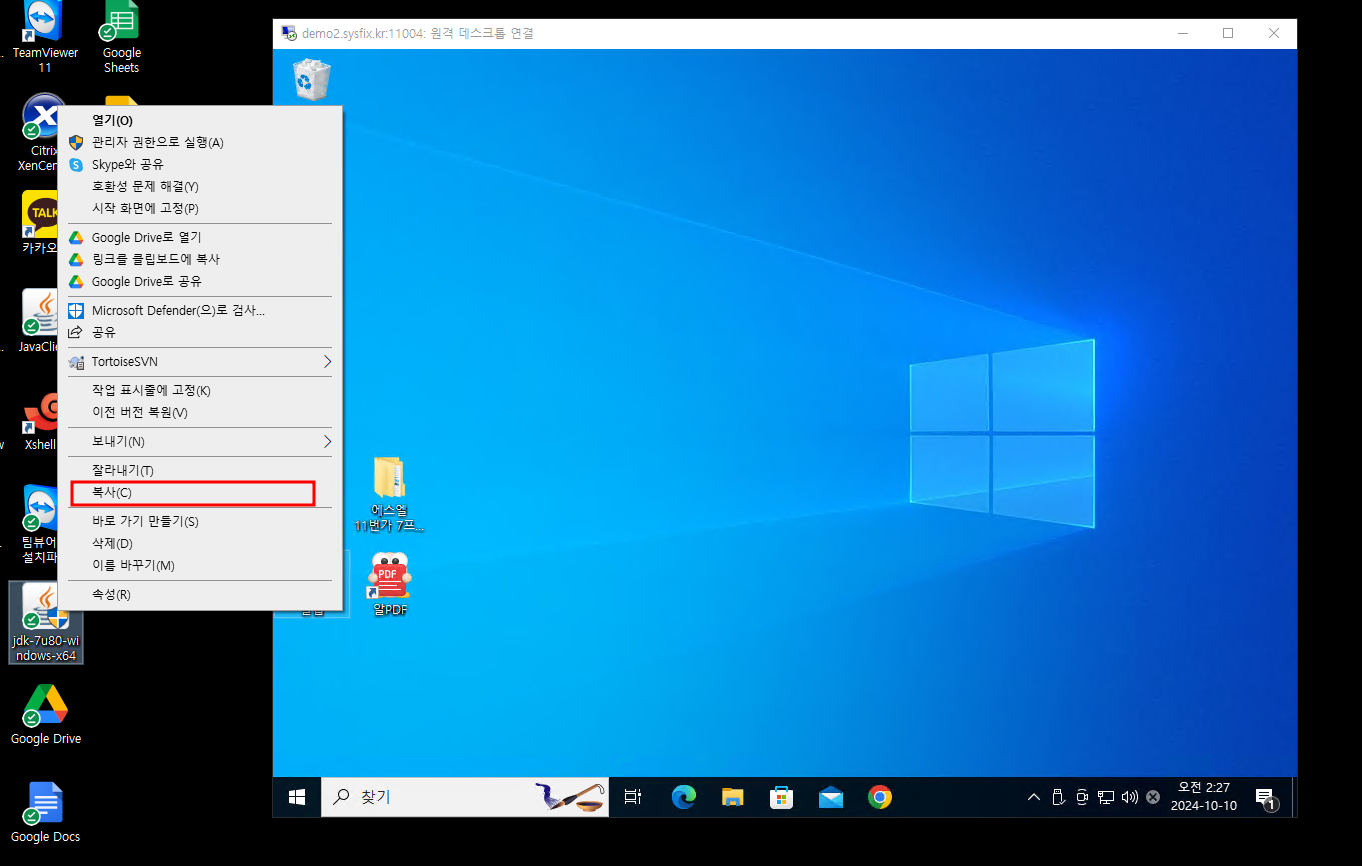Image resolution: width=1362 pixels, height=866 pixels.
Task: Click 속성(R) in the context menu
Action: coord(111,595)
